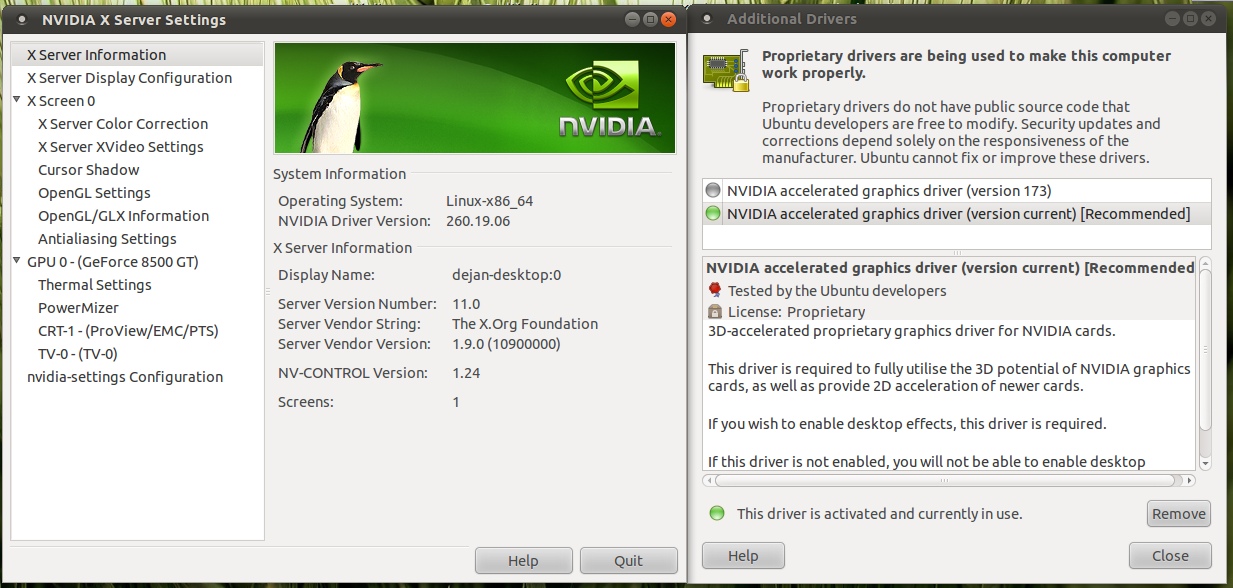The image size is (1233, 588).
Task: Click Close button in Additional Drivers window
Action: [x=1170, y=556]
